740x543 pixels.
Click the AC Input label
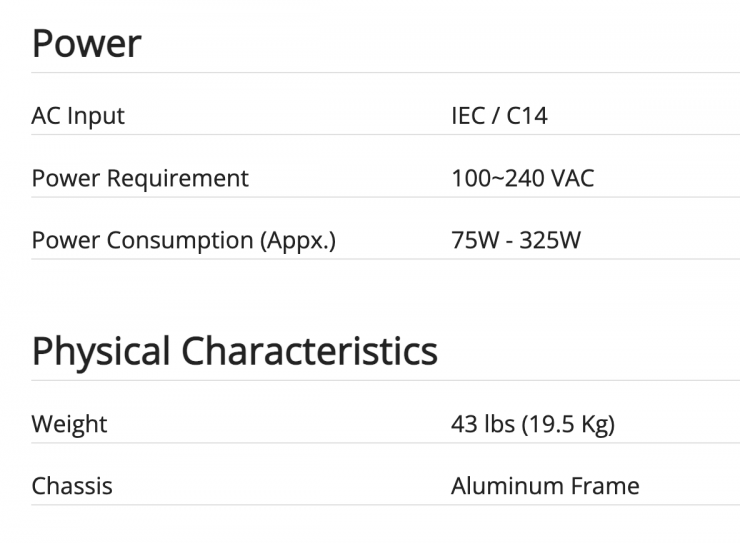78,116
